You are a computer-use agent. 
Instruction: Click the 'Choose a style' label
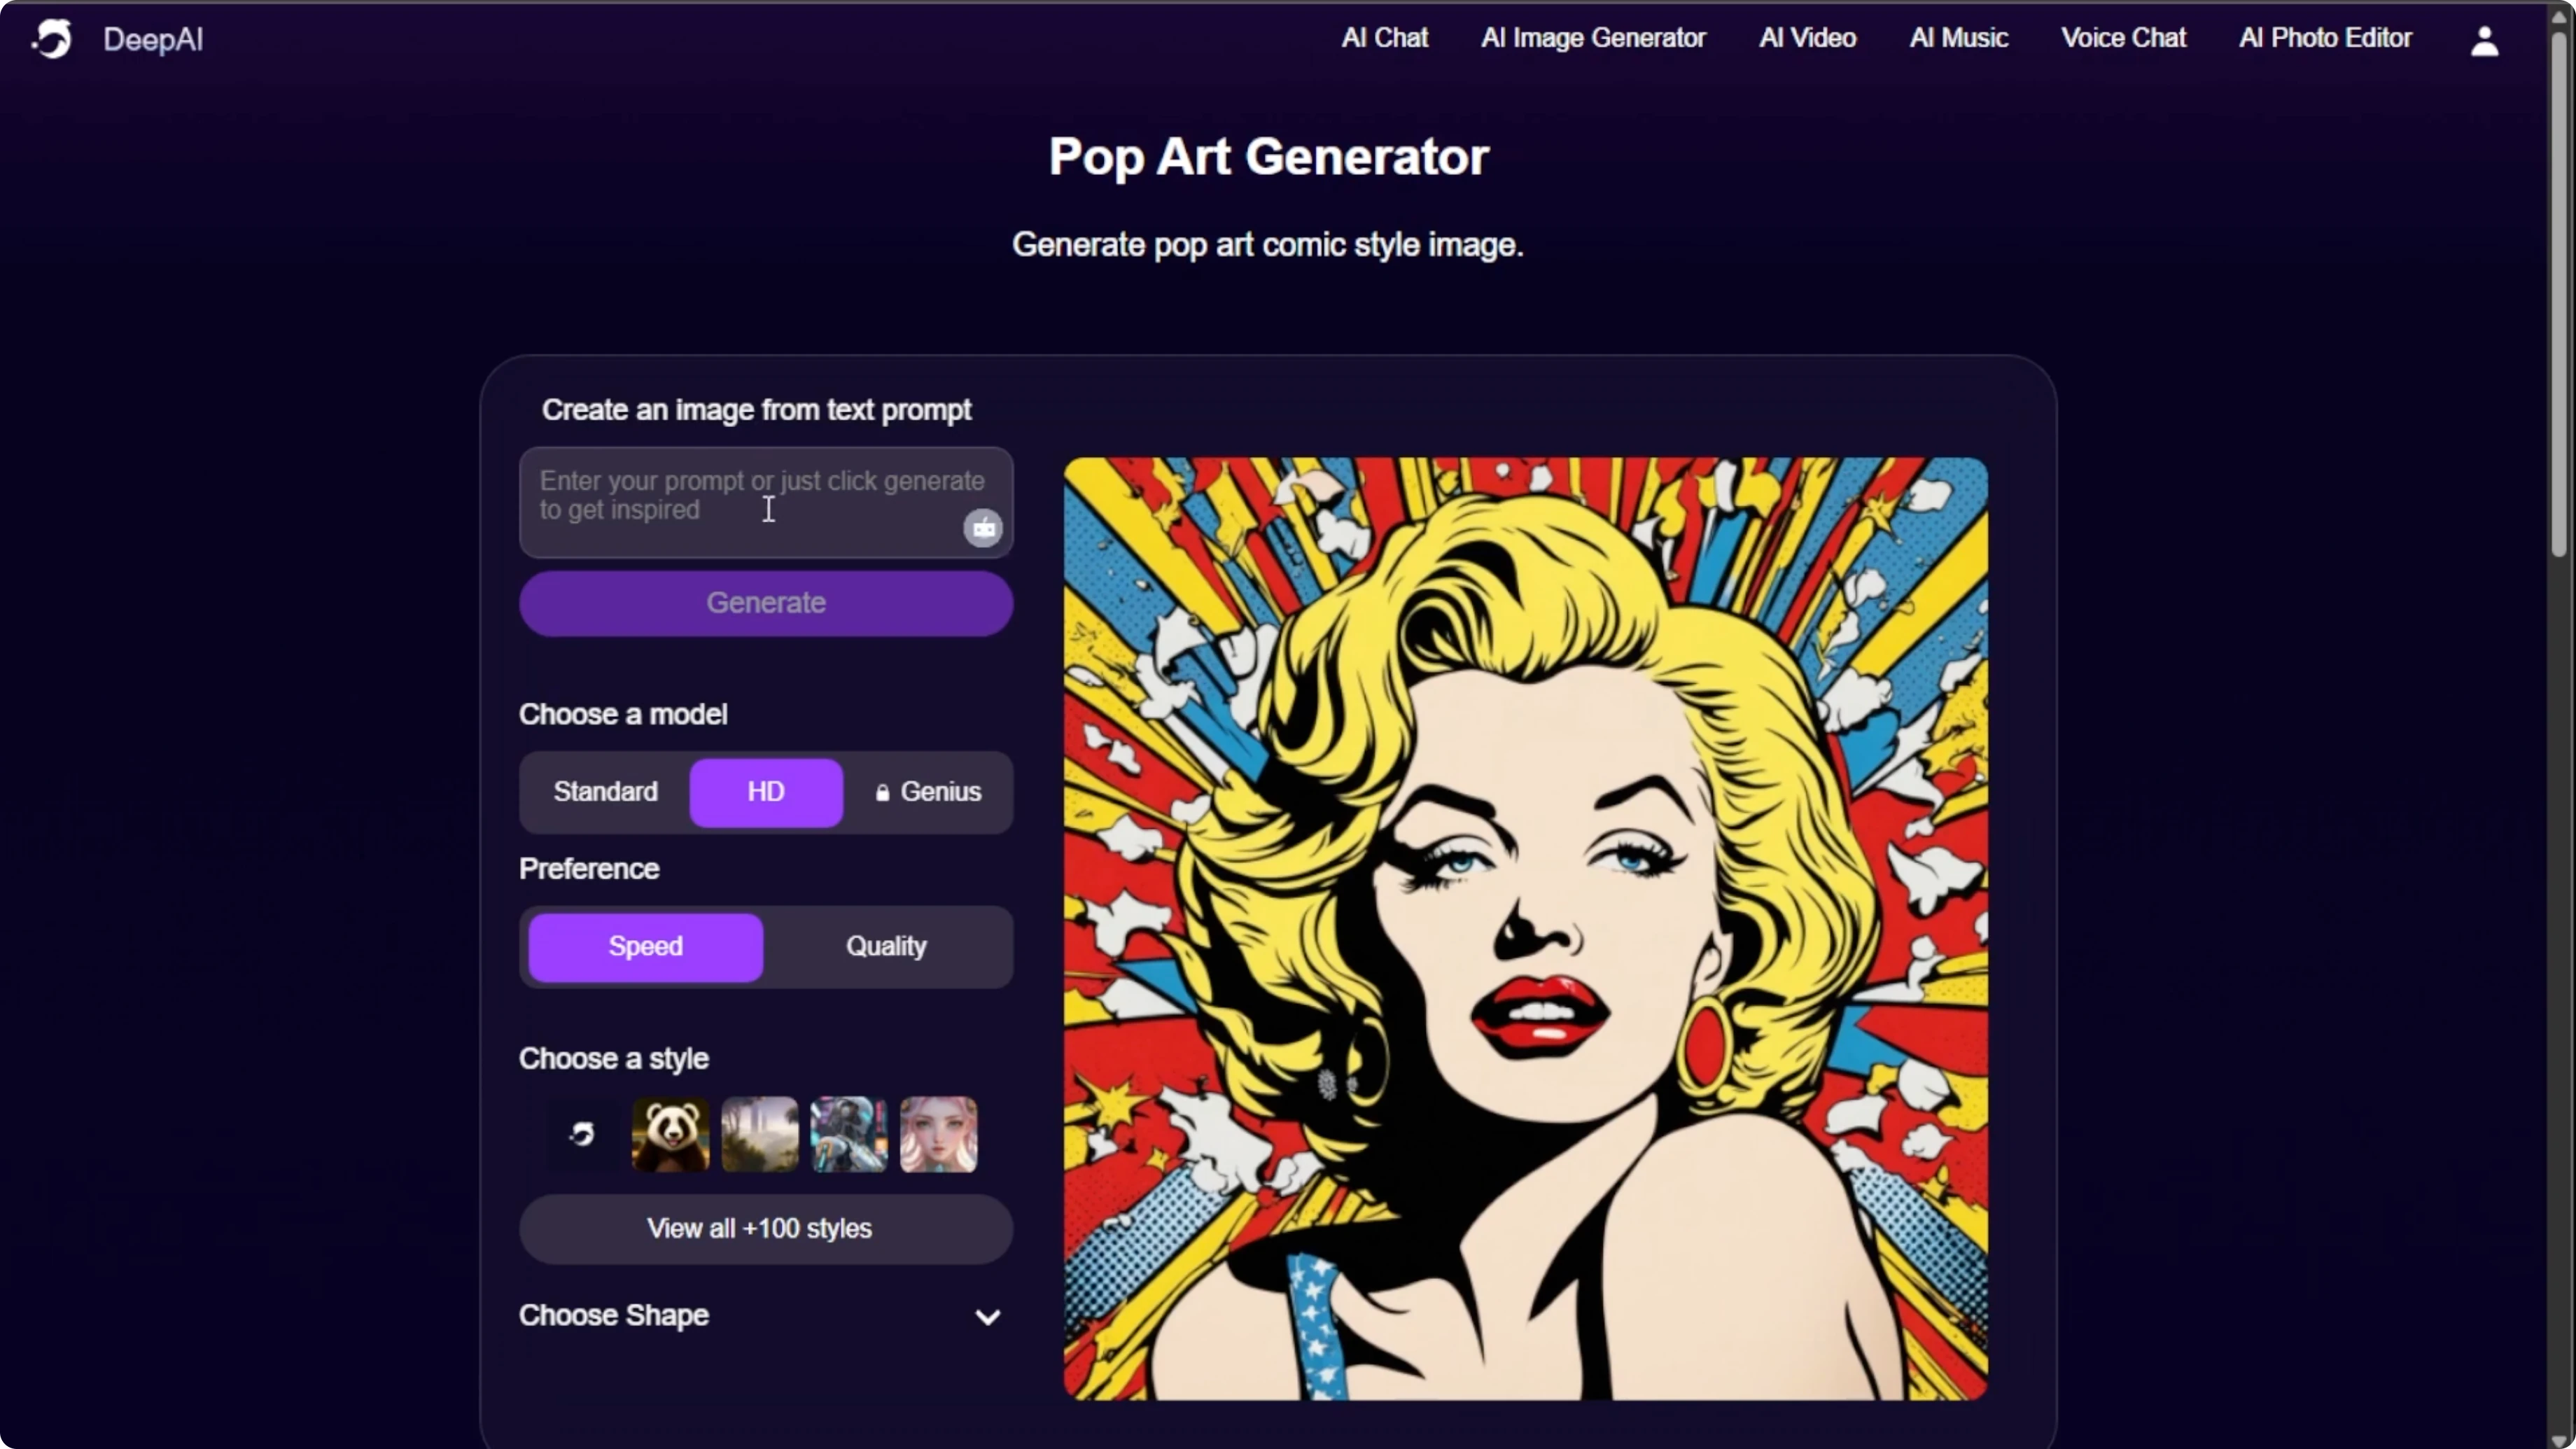click(x=614, y=1059)
